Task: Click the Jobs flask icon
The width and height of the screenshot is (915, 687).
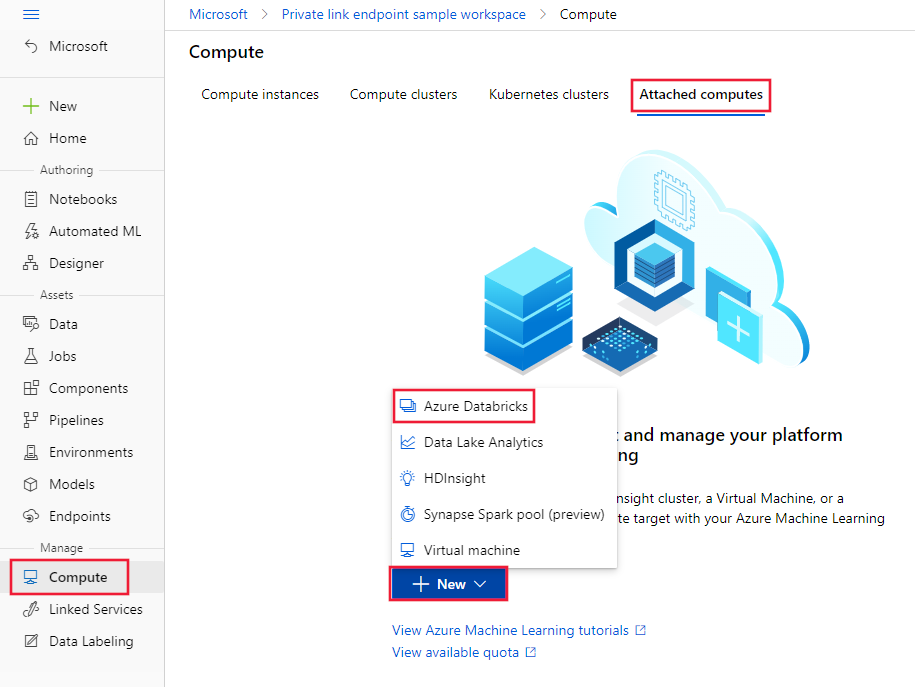Action: (x=31, y=356)
